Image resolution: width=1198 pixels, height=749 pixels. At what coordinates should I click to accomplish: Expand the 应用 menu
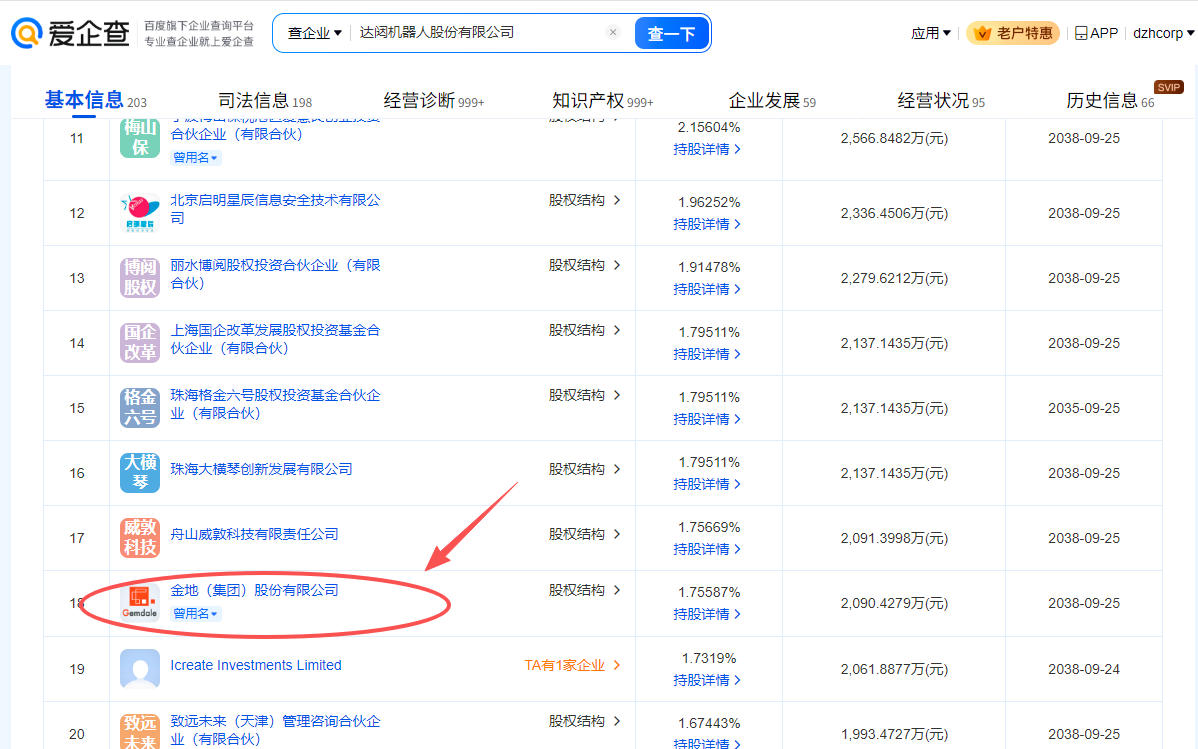click(x=931, y=33)
